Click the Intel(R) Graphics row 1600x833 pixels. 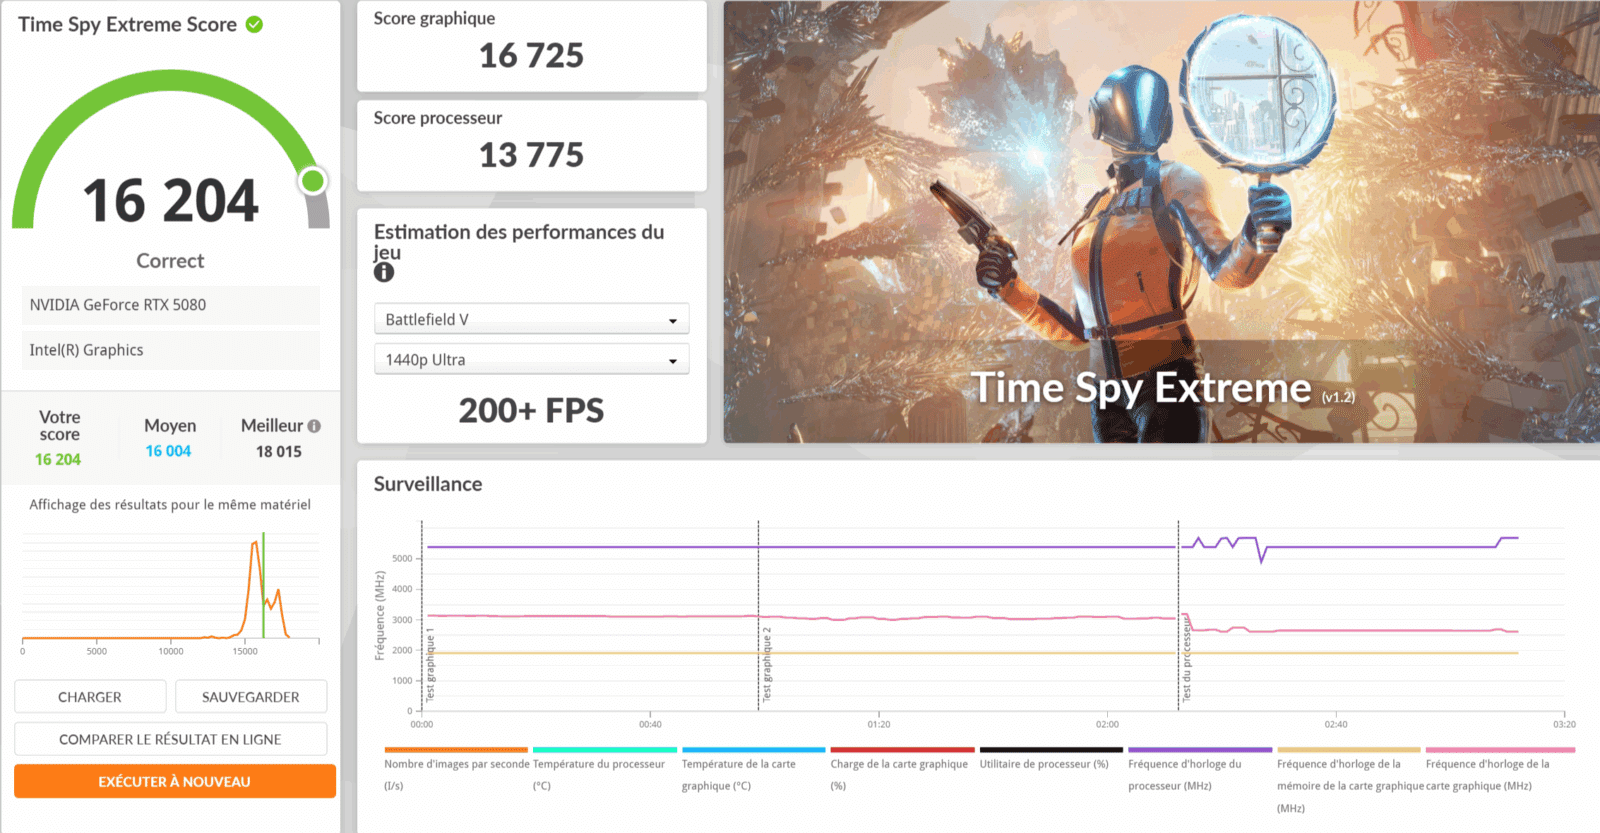171,350
